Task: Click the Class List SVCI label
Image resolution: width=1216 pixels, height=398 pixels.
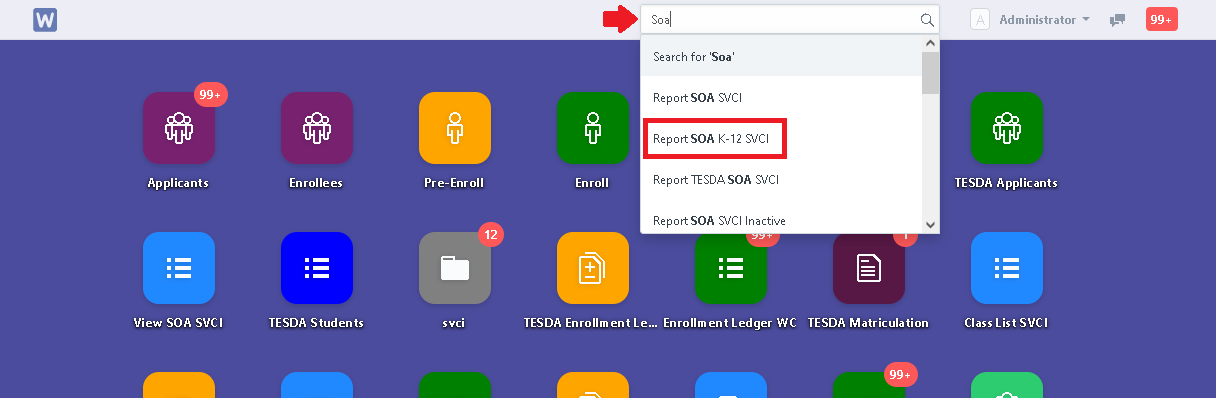Action: pyautogui.click(x=1006, y=323)
